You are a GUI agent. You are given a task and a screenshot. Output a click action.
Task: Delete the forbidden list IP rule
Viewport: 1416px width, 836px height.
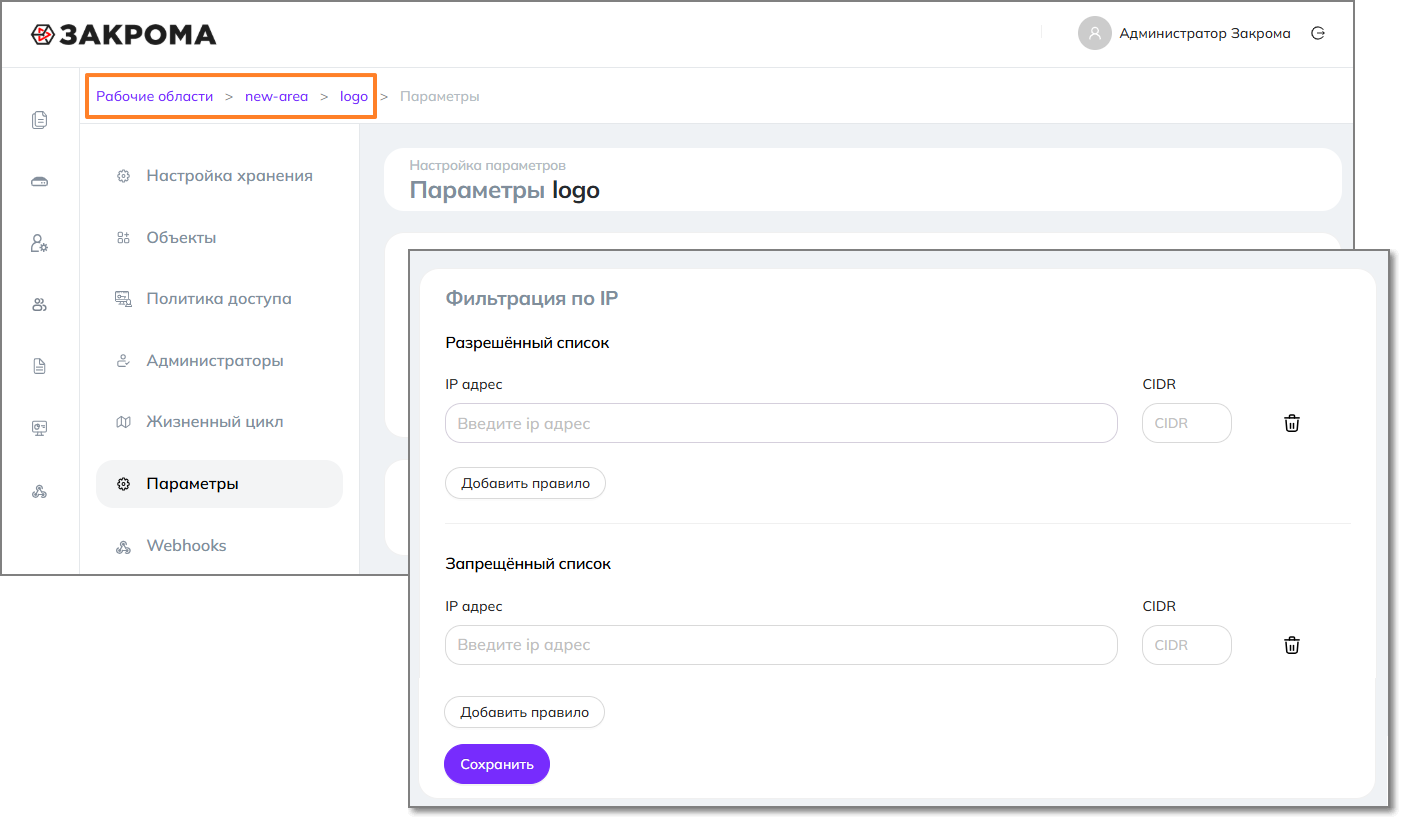pos(1292,645)
